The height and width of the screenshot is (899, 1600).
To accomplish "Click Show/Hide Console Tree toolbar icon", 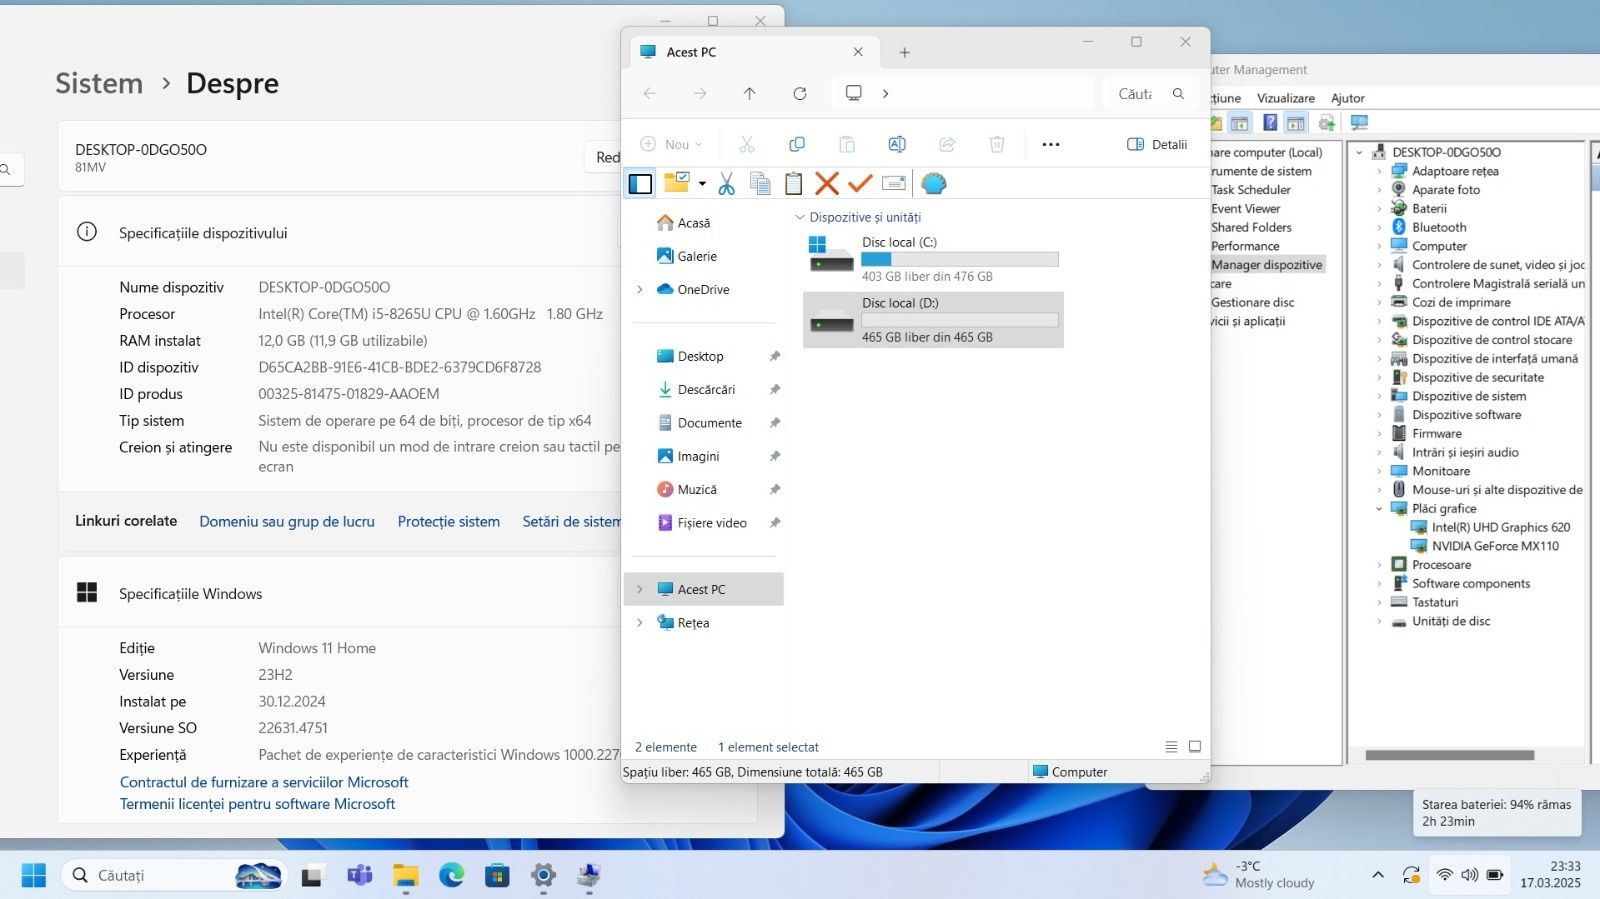I will pyautogui.click(x=1240, y=122).
